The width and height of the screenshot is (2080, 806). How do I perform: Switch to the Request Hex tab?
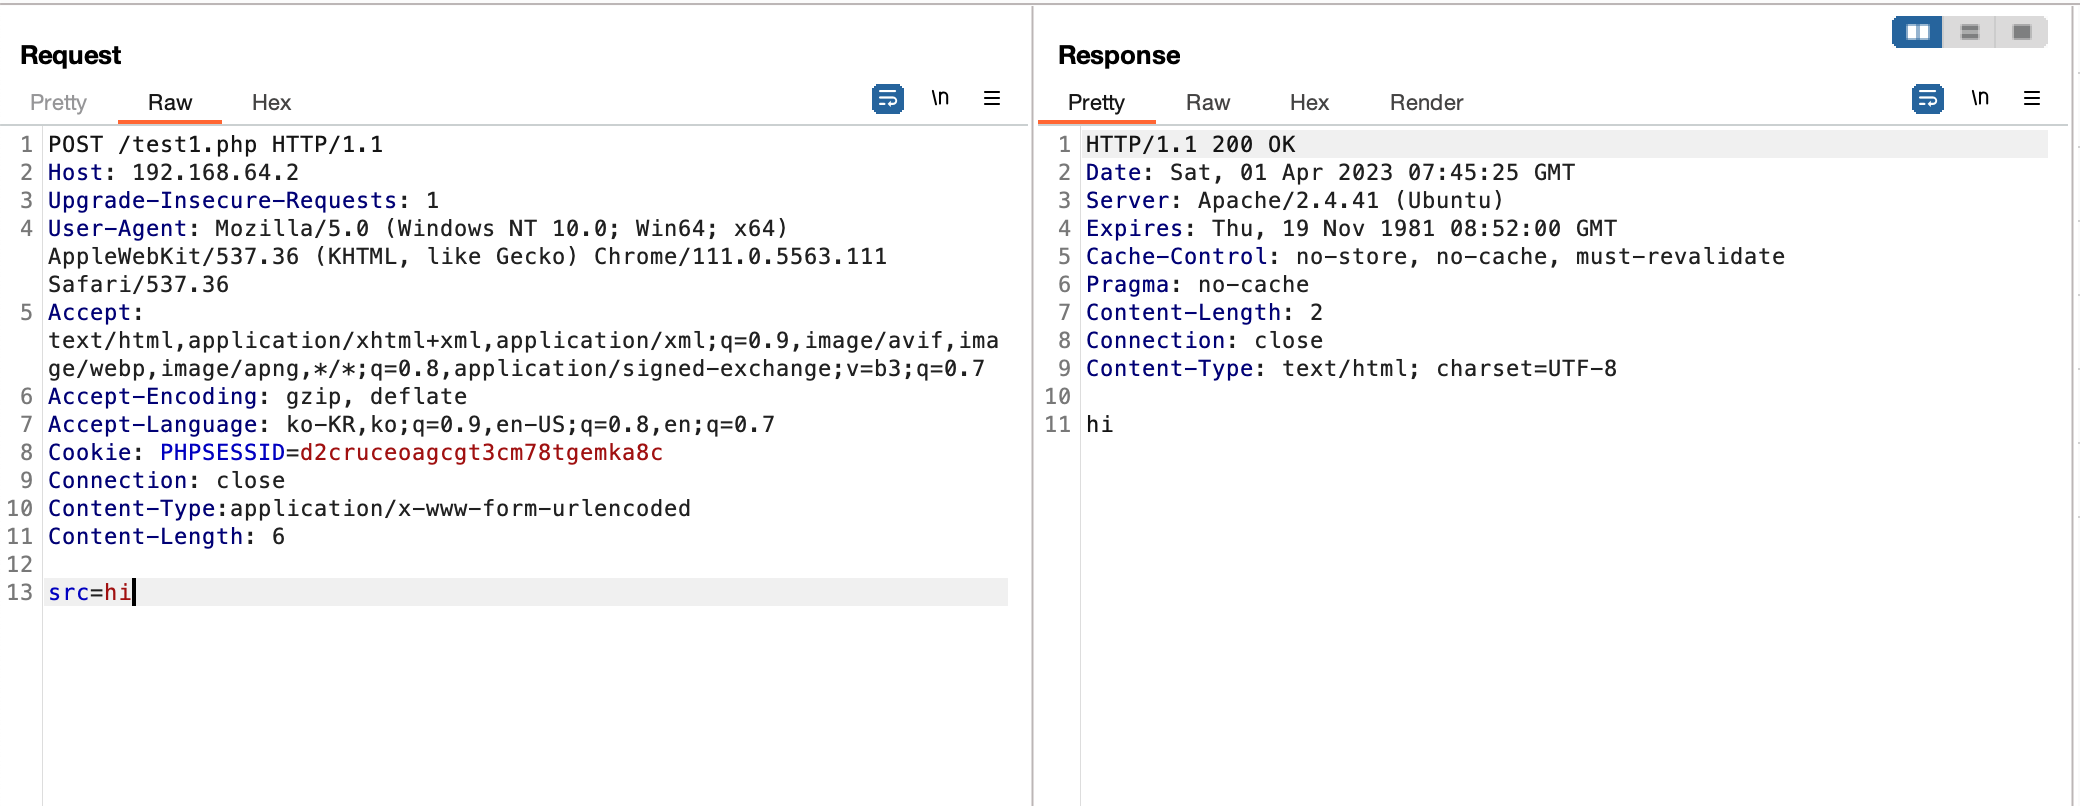coord(271,102)
